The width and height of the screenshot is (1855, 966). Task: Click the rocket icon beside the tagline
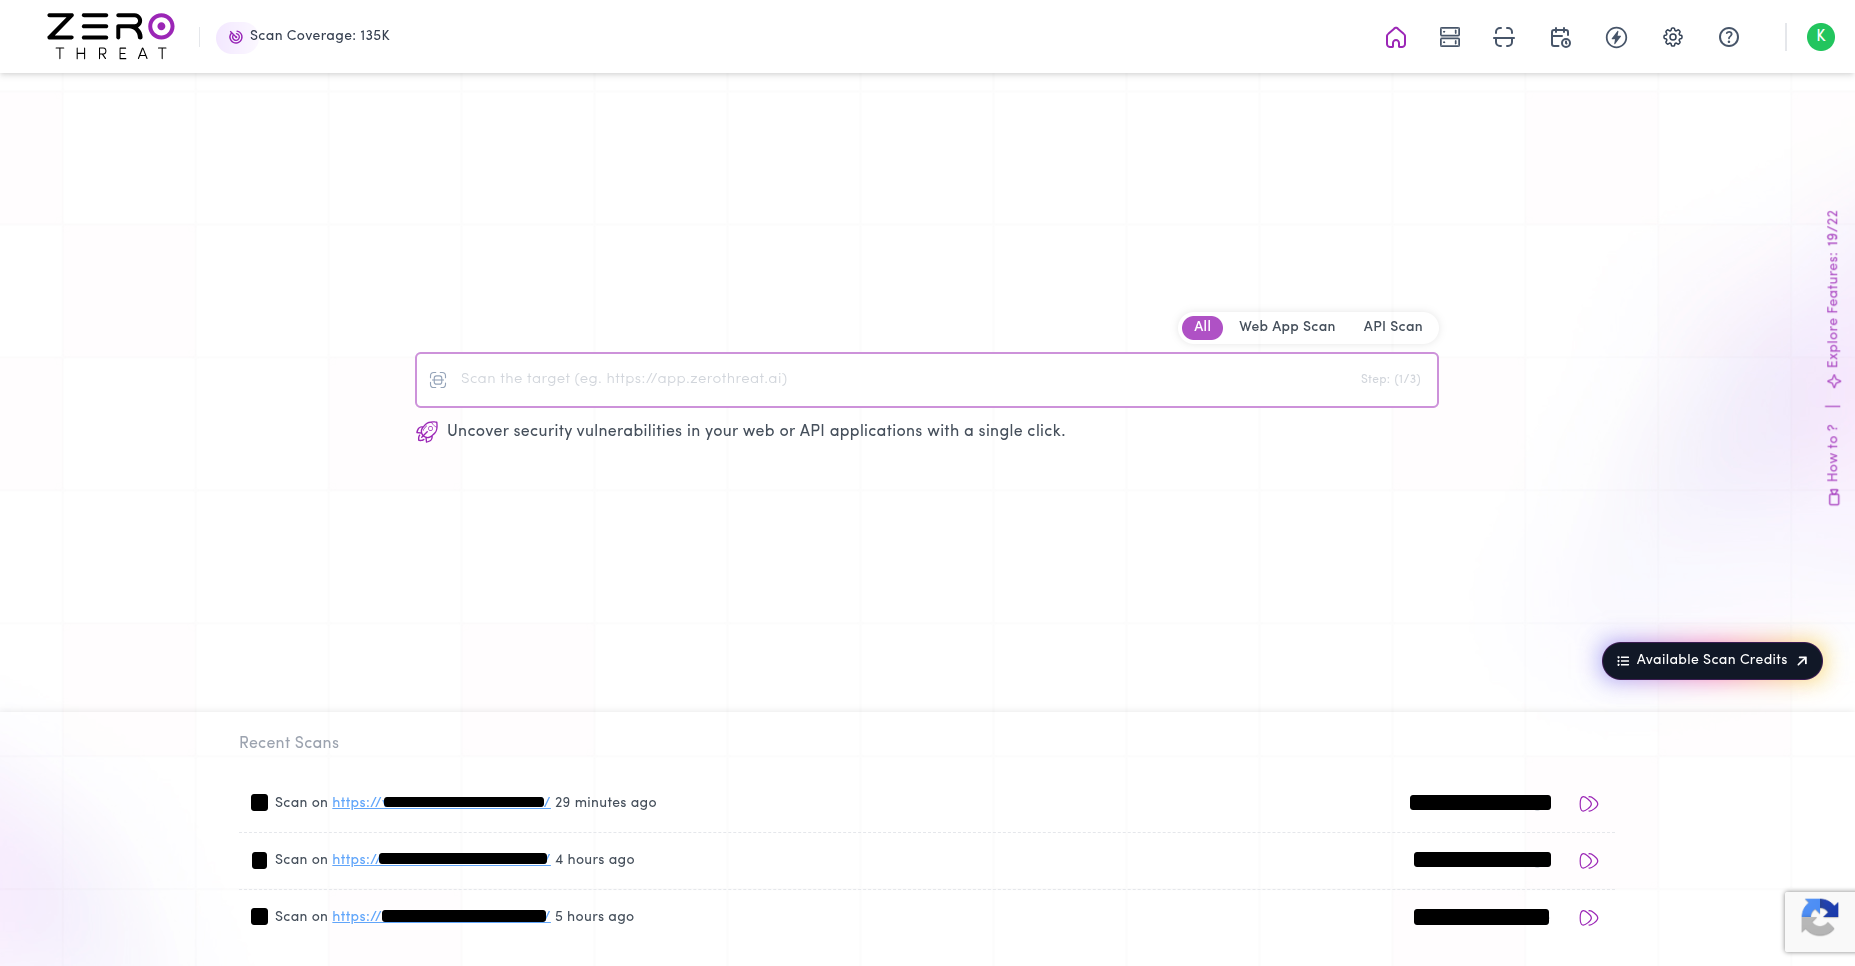point(427,432)
